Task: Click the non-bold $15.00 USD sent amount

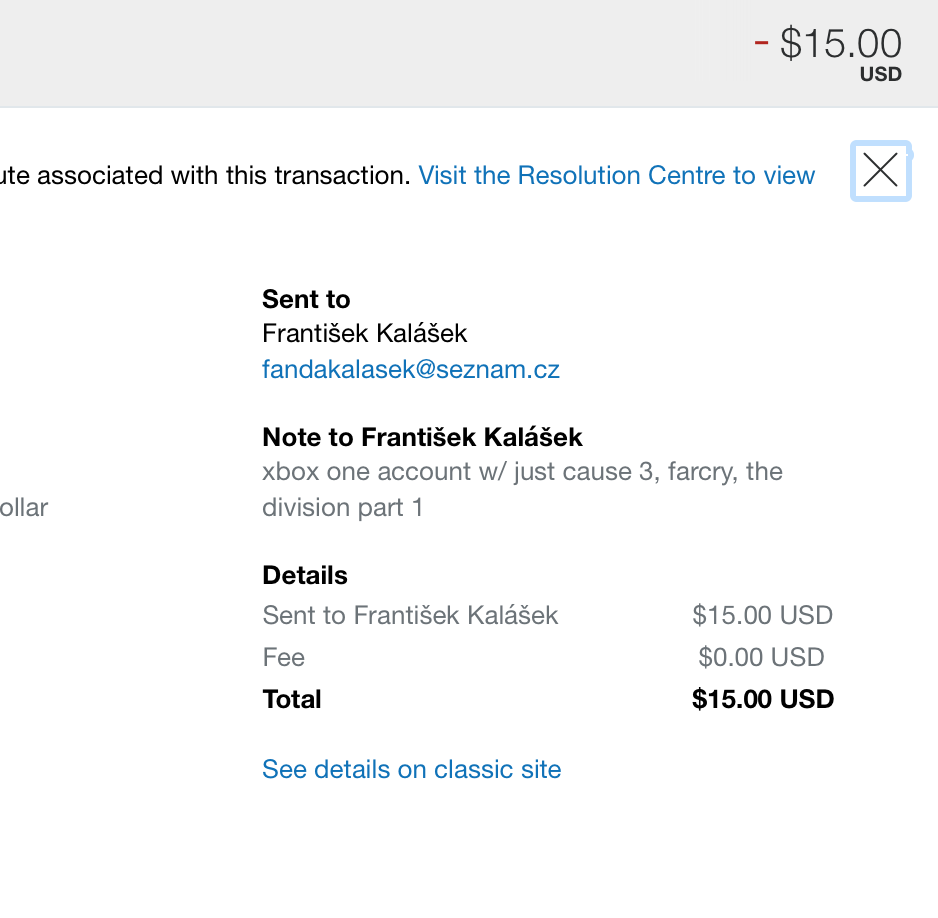Action: click(762, 615)
